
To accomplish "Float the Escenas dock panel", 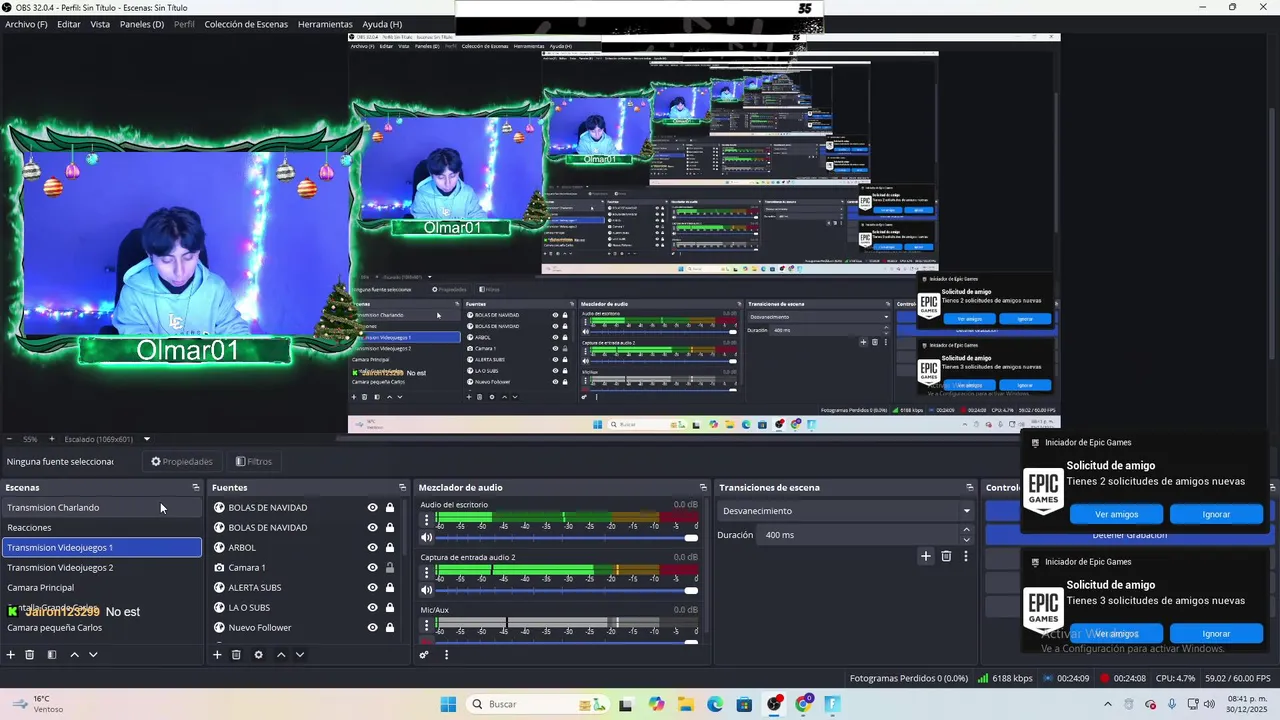I will coord(196,488).
